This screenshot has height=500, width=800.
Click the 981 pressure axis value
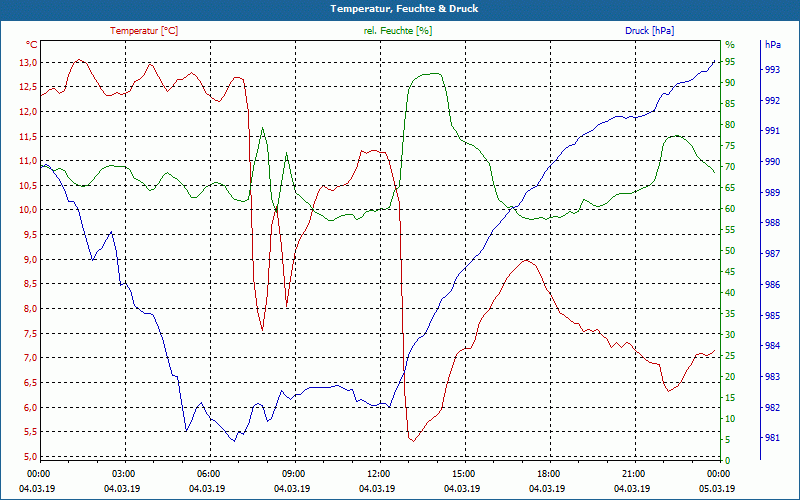click(x=772, y=438)
